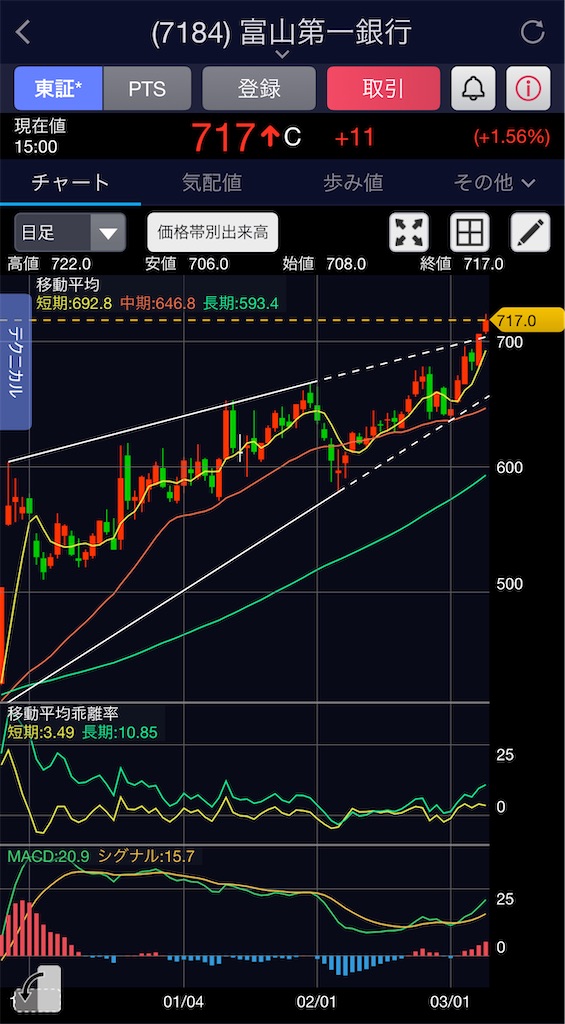Image resolution: width=565 pixels, height=1024 pixels.
Task: Expand chart to full screen
Action: [x=410, y=232]
